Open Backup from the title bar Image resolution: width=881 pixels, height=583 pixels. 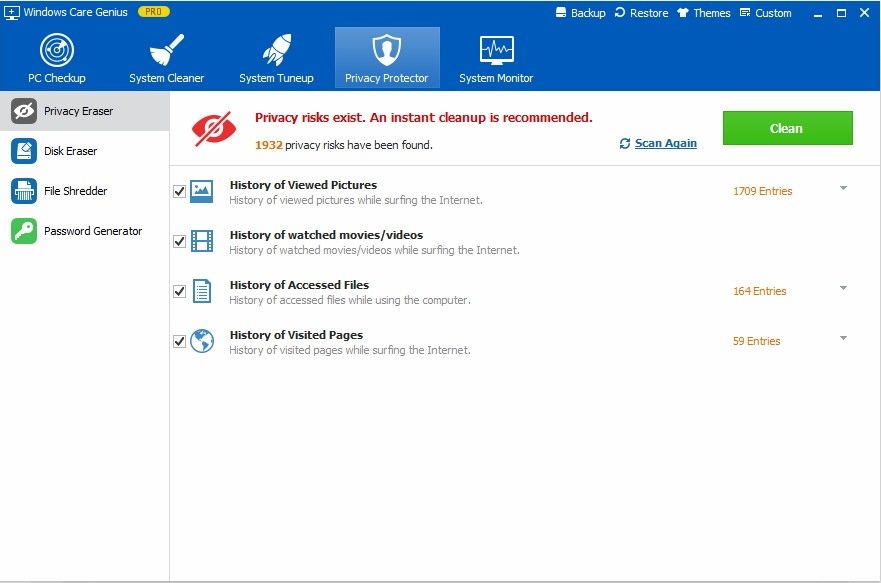[x=580, y=12]
